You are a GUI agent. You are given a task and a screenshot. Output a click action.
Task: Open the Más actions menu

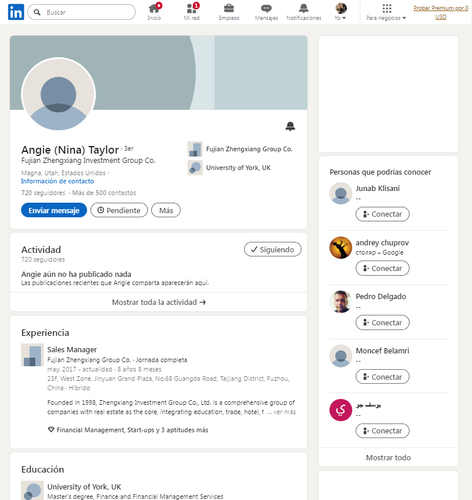pos(166,210)
